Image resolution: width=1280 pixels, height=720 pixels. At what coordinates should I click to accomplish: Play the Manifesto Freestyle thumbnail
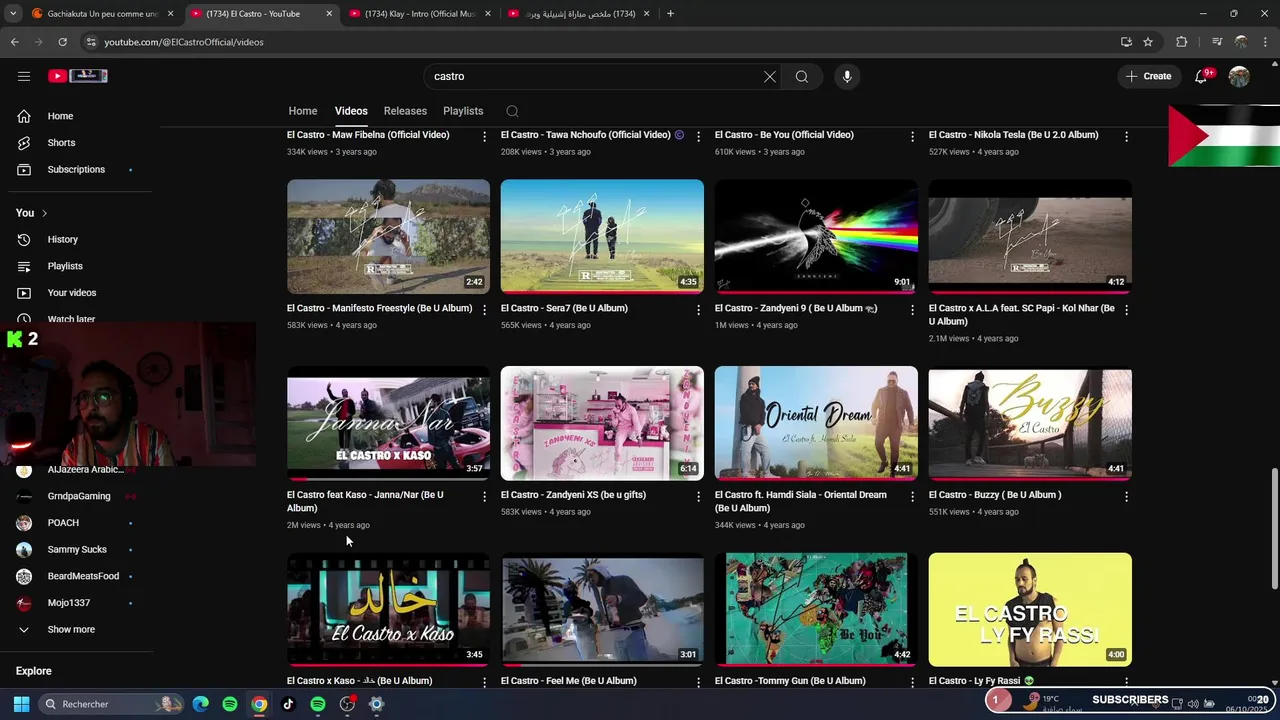click(388, 237)
